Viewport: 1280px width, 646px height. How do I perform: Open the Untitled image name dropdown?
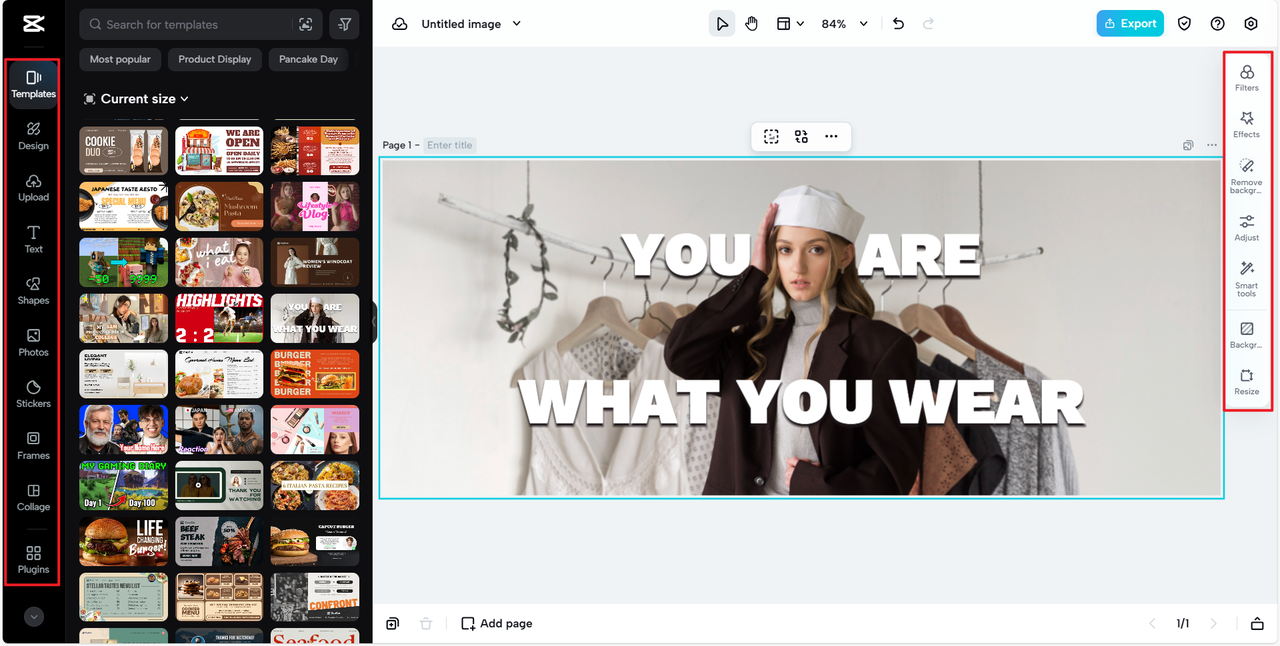click(x=471, y=24)
